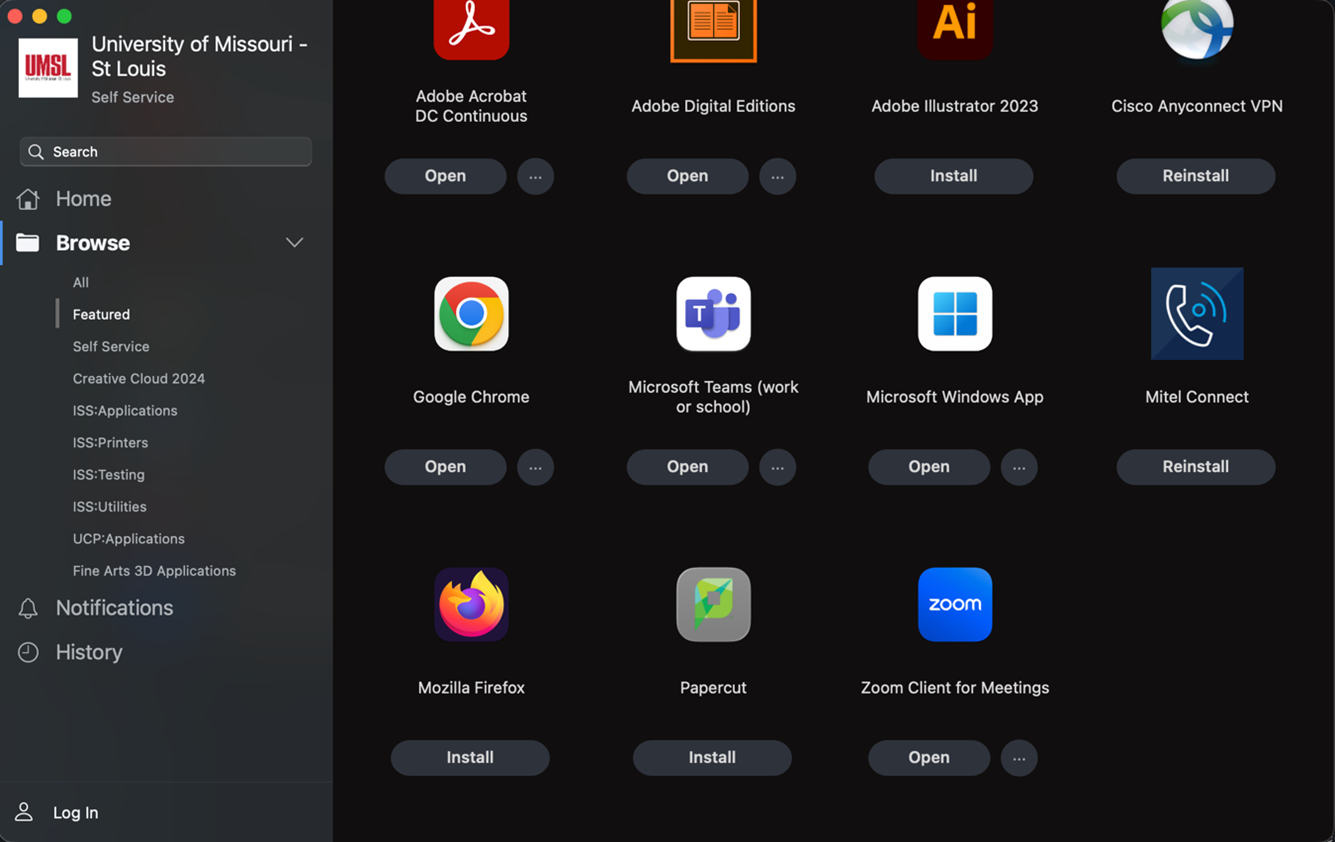1335x842 pixels.
Task: Open more options for Adobe Acrobat
Action: [535, 176]
